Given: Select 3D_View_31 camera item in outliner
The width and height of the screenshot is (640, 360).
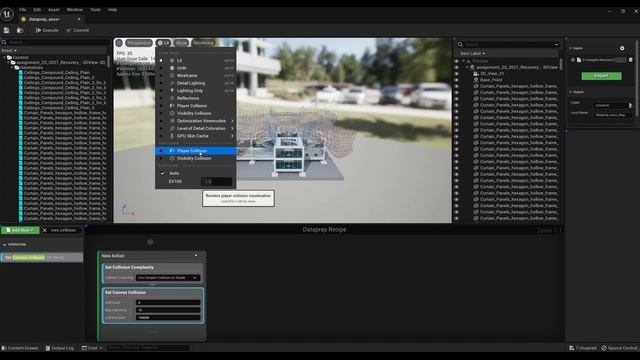Looking at the screenshot, I should coord(492,74).
